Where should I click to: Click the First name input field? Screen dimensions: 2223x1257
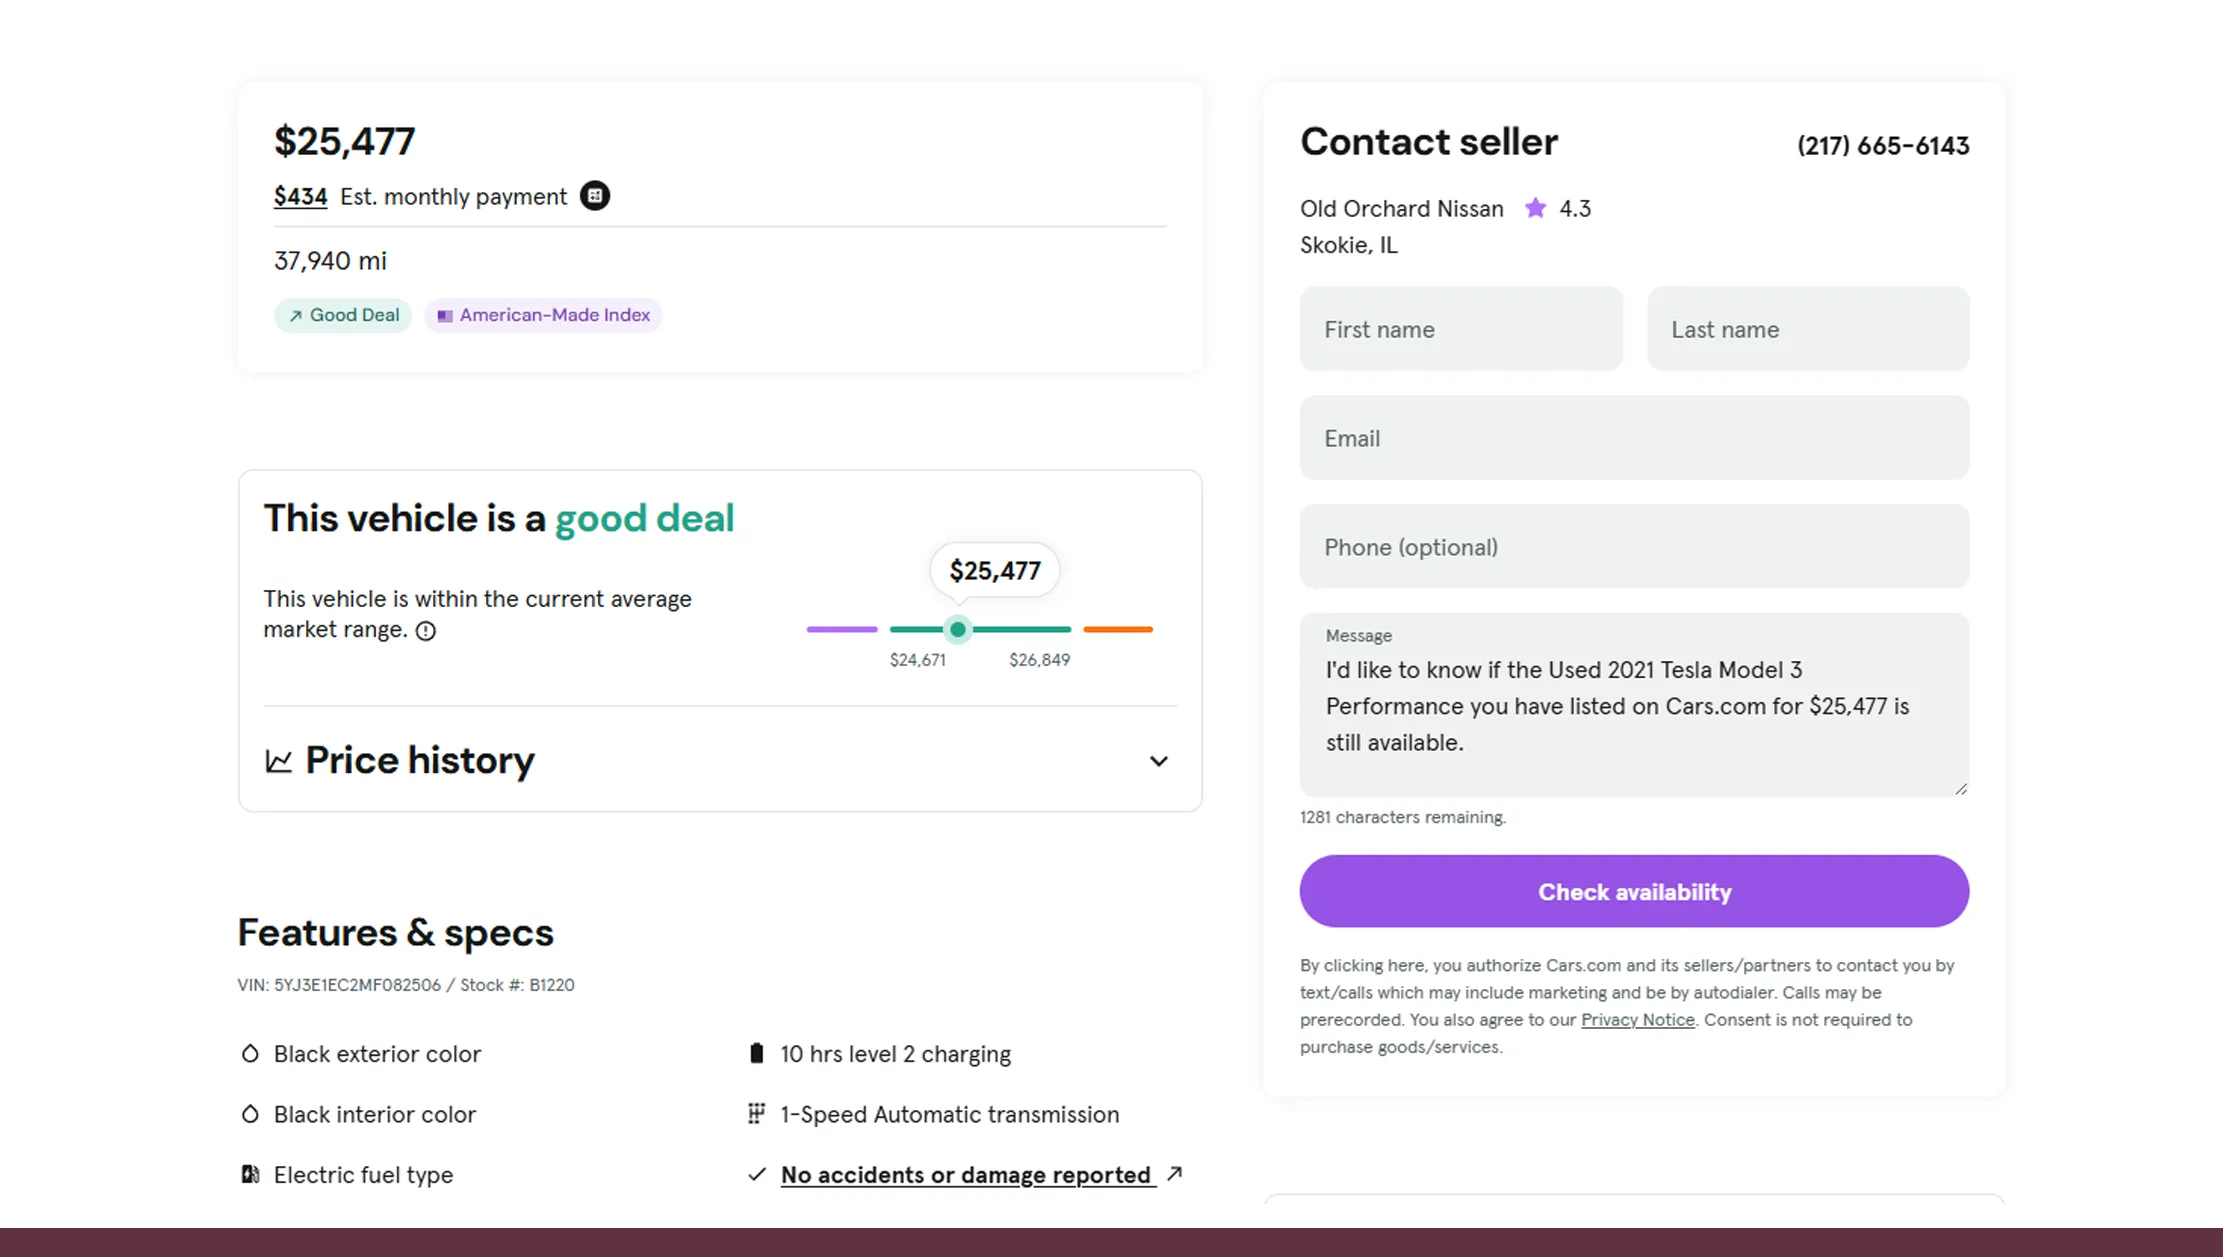[x=1460, y=329]
